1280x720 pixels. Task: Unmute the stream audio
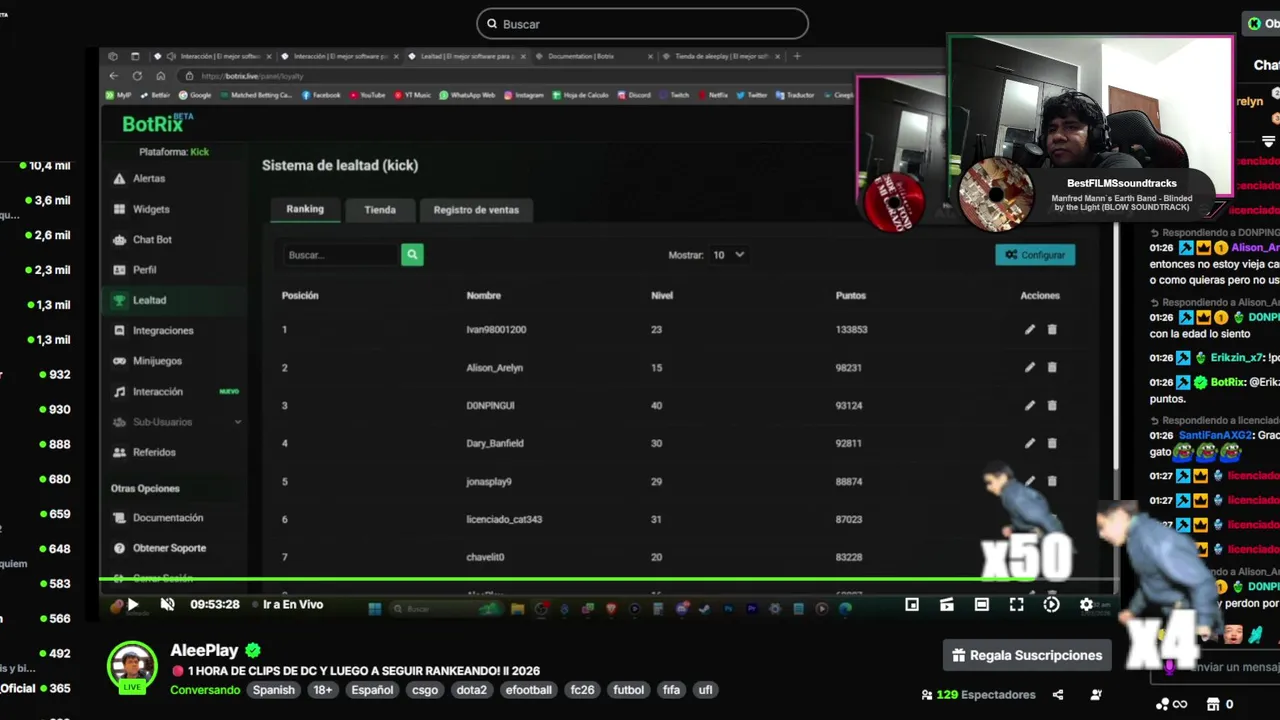(167, 605)
